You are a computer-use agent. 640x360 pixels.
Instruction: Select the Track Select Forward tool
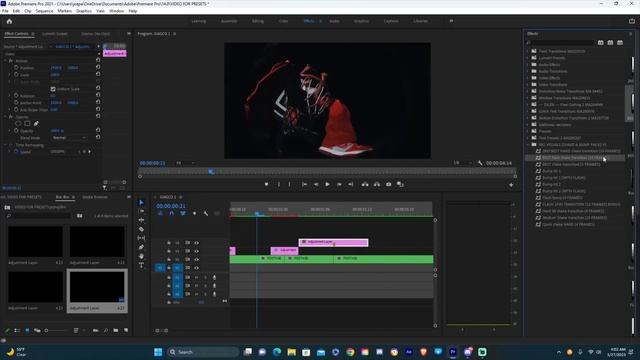pos(141,211)
